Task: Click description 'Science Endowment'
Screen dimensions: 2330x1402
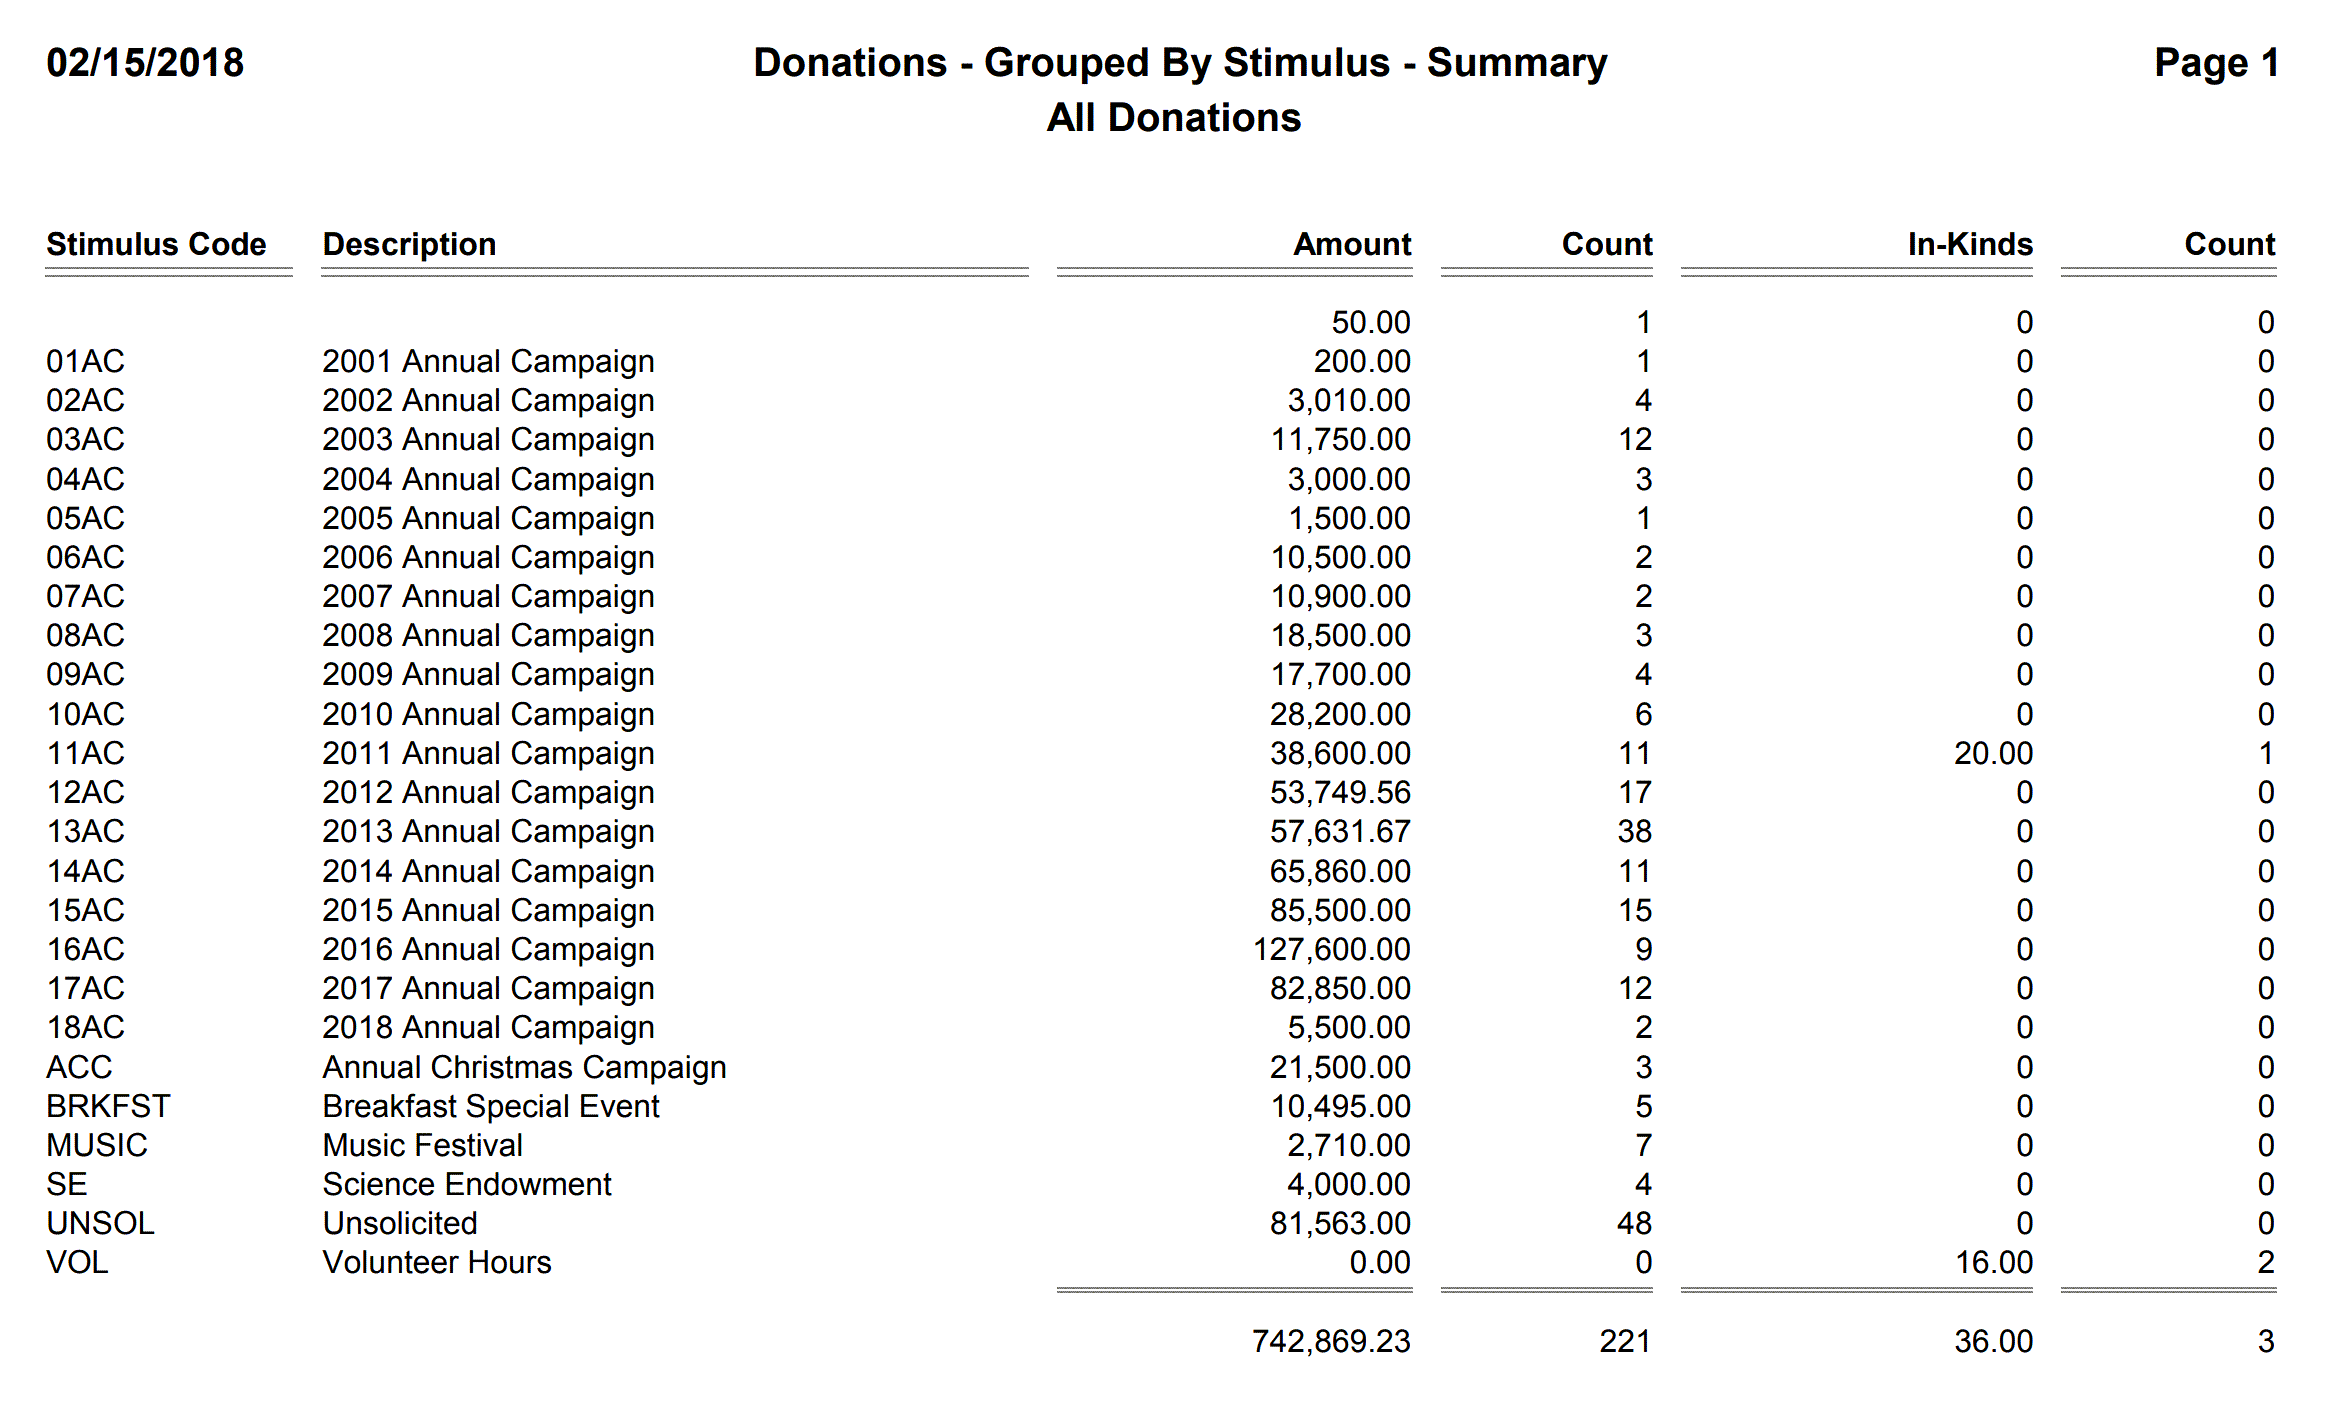Action: pyautogui.click(x=467, y=1184)
